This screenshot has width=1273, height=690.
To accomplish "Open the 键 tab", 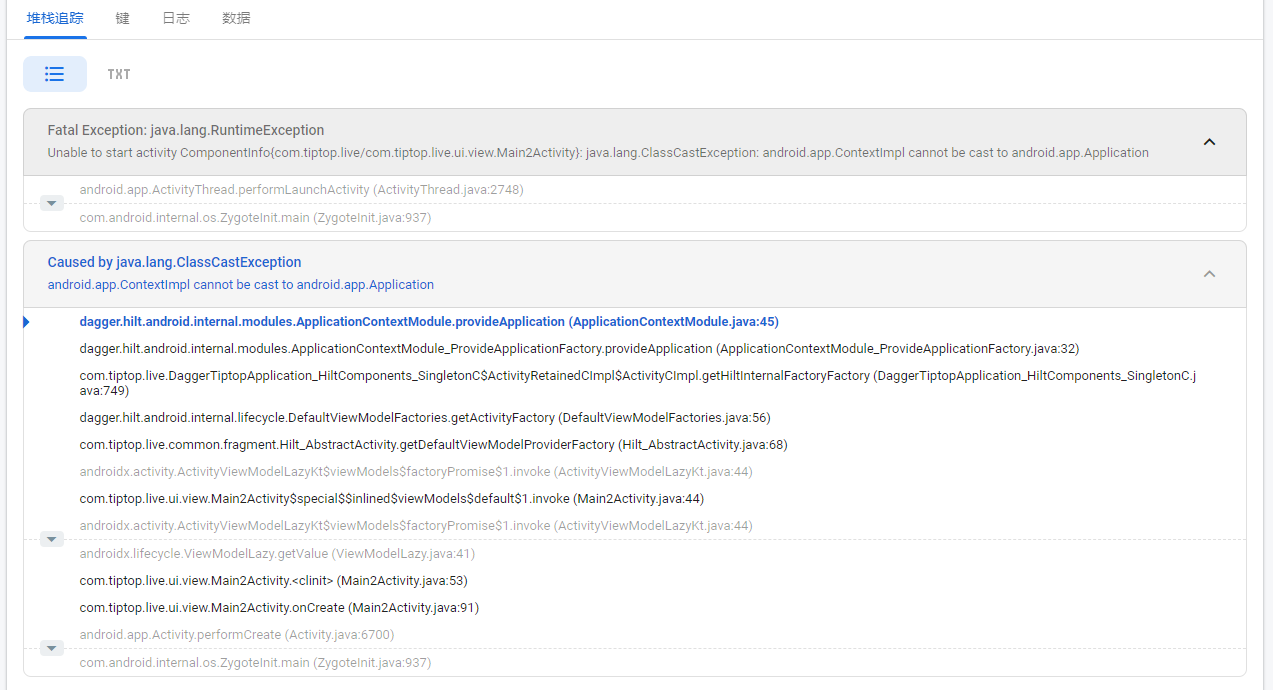I will (x=122, y=18).
